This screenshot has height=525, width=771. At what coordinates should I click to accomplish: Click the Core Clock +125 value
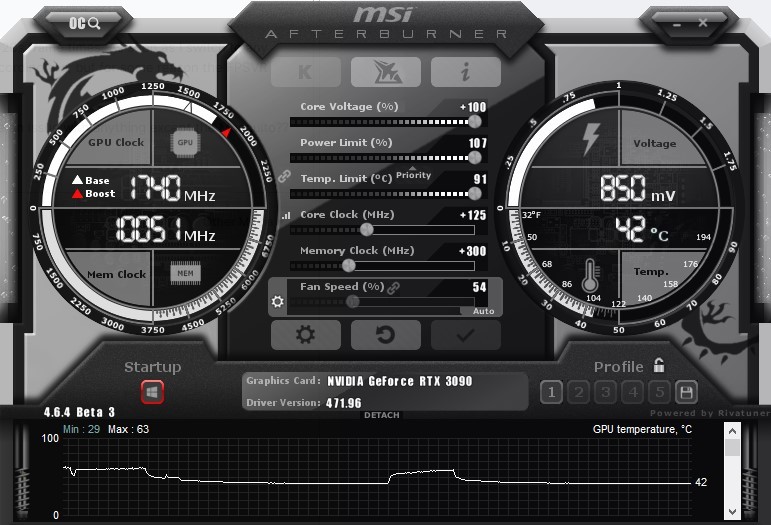coord(473,215)
